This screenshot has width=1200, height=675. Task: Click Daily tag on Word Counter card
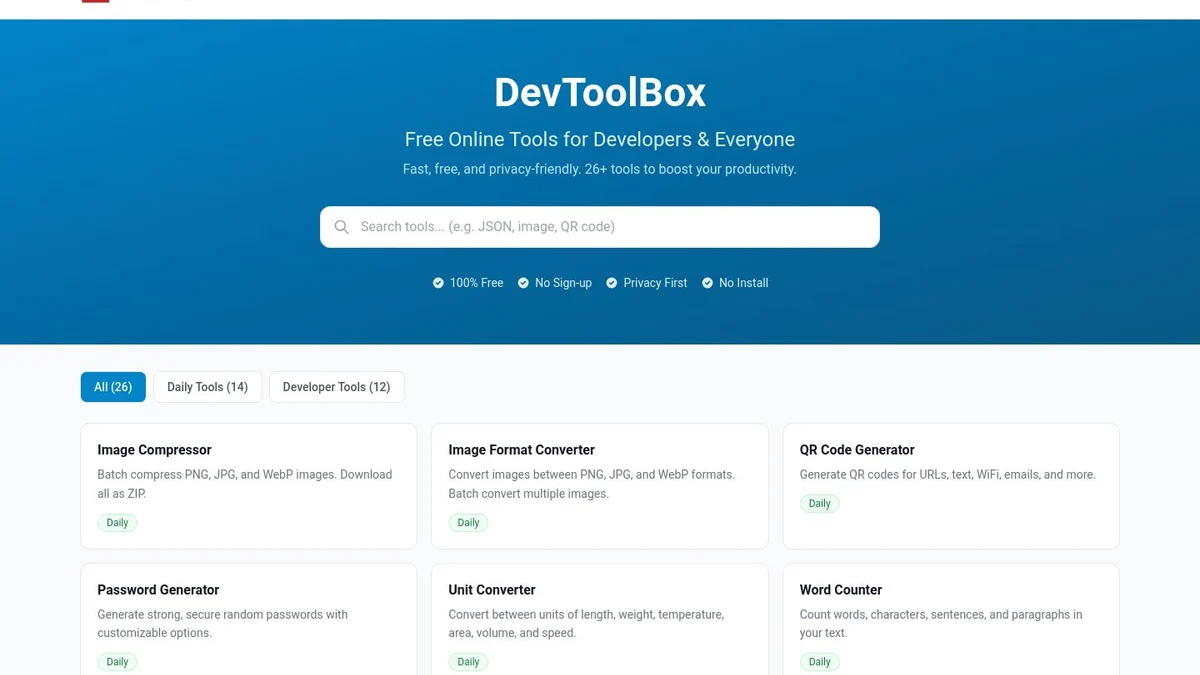click(x=819, y=662)
